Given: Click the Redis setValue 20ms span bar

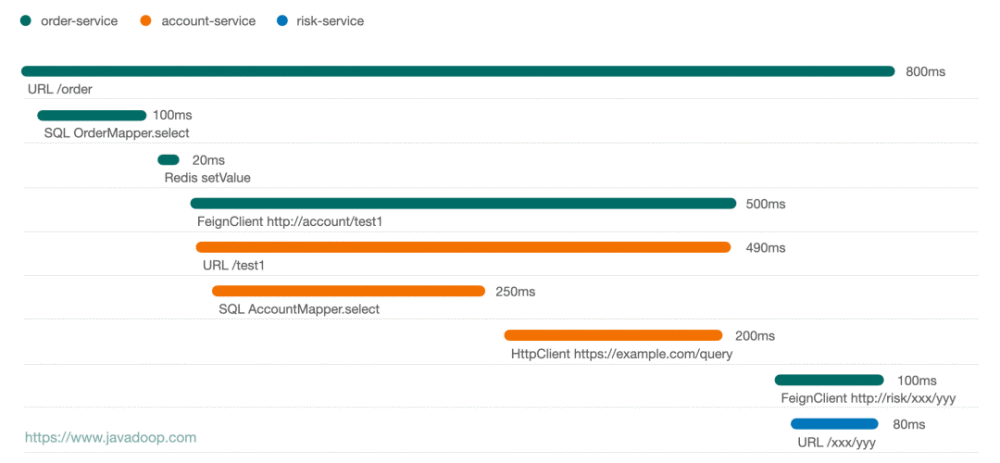Looking at the screenshot, I should (168, 160).
